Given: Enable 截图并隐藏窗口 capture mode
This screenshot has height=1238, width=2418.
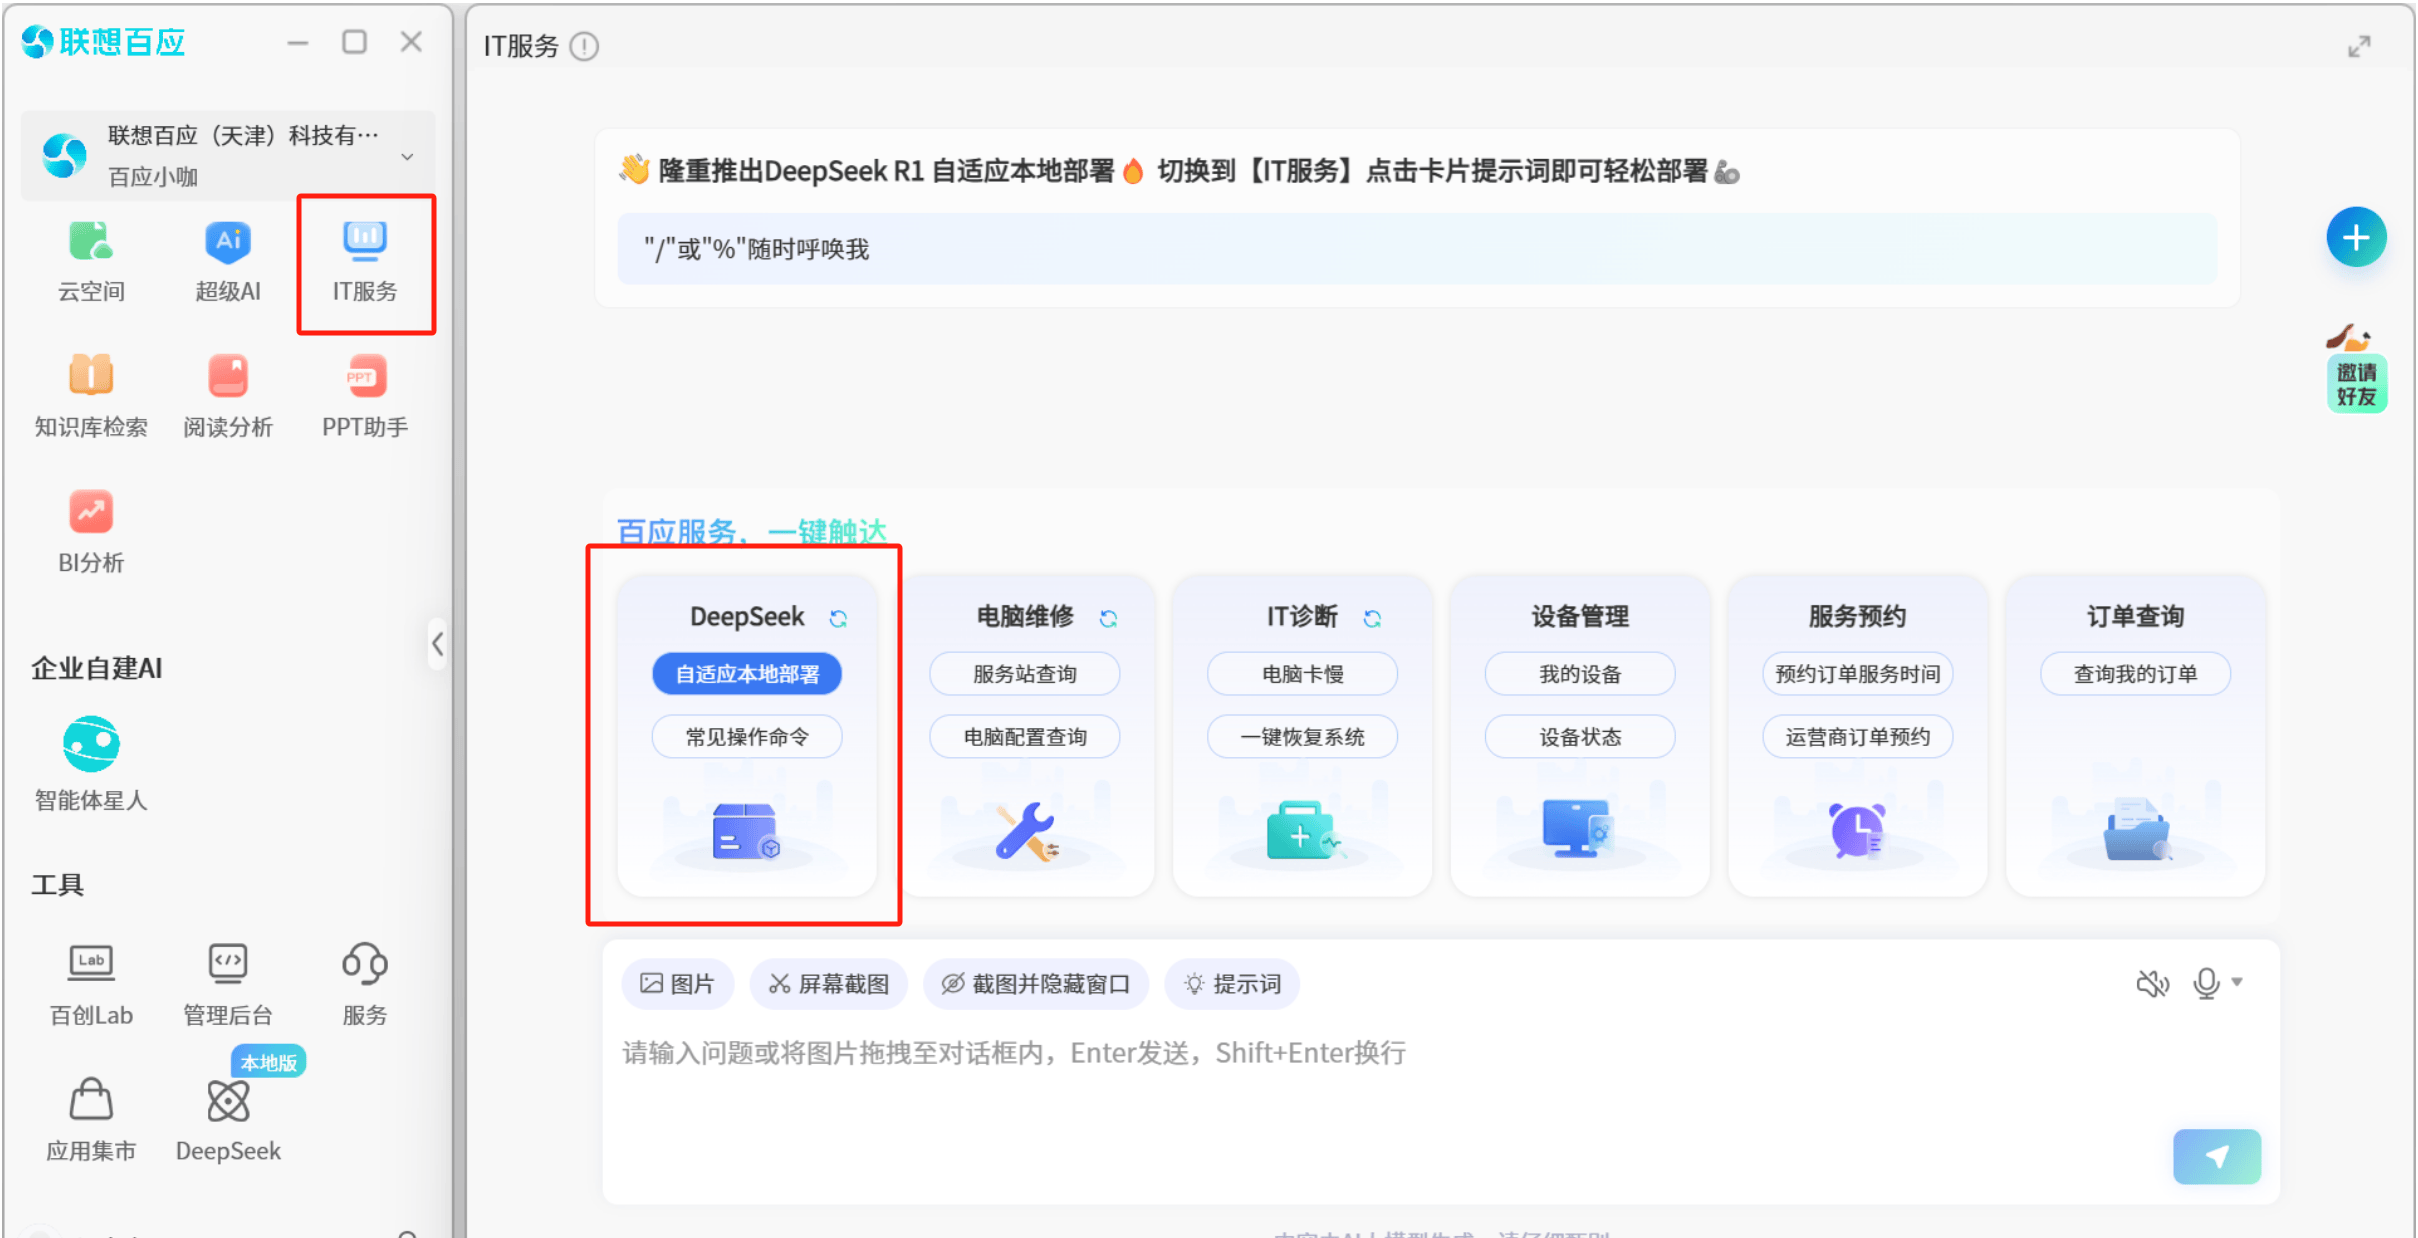Looking at the screenshot, I should point(1035,983).
